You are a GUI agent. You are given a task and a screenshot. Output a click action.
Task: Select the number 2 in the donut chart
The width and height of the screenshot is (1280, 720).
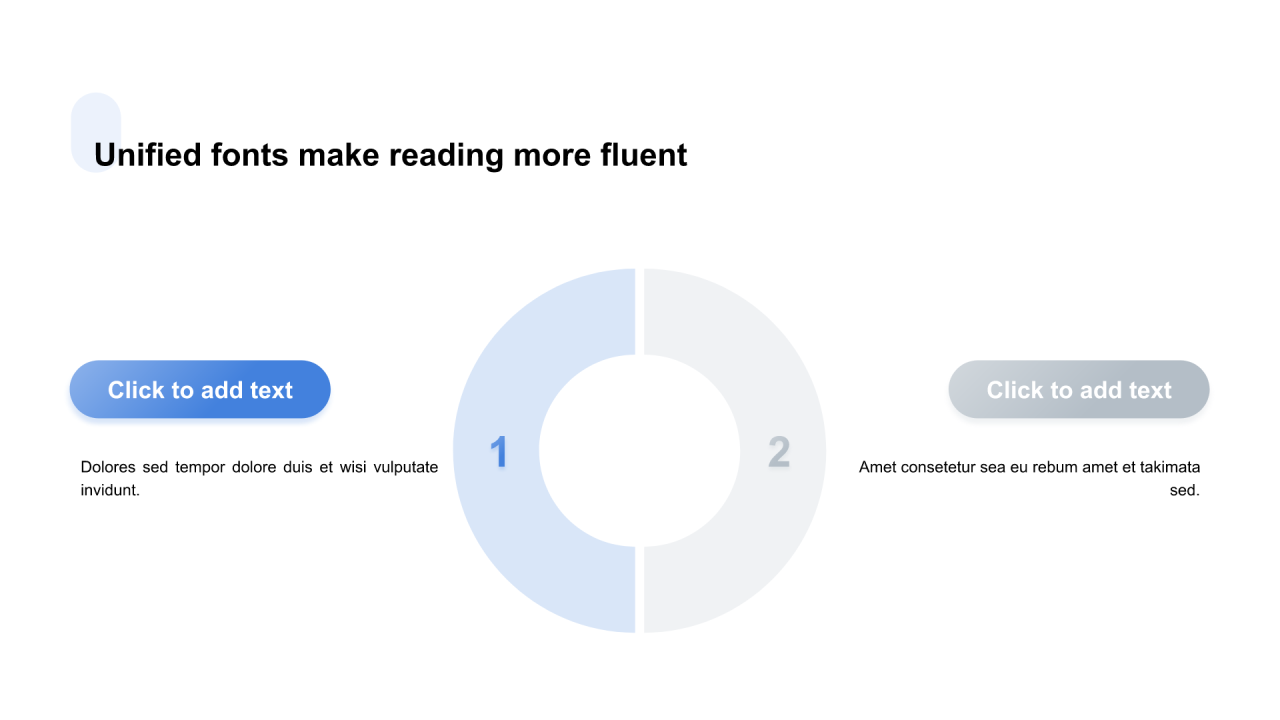(x=779, y=452)
